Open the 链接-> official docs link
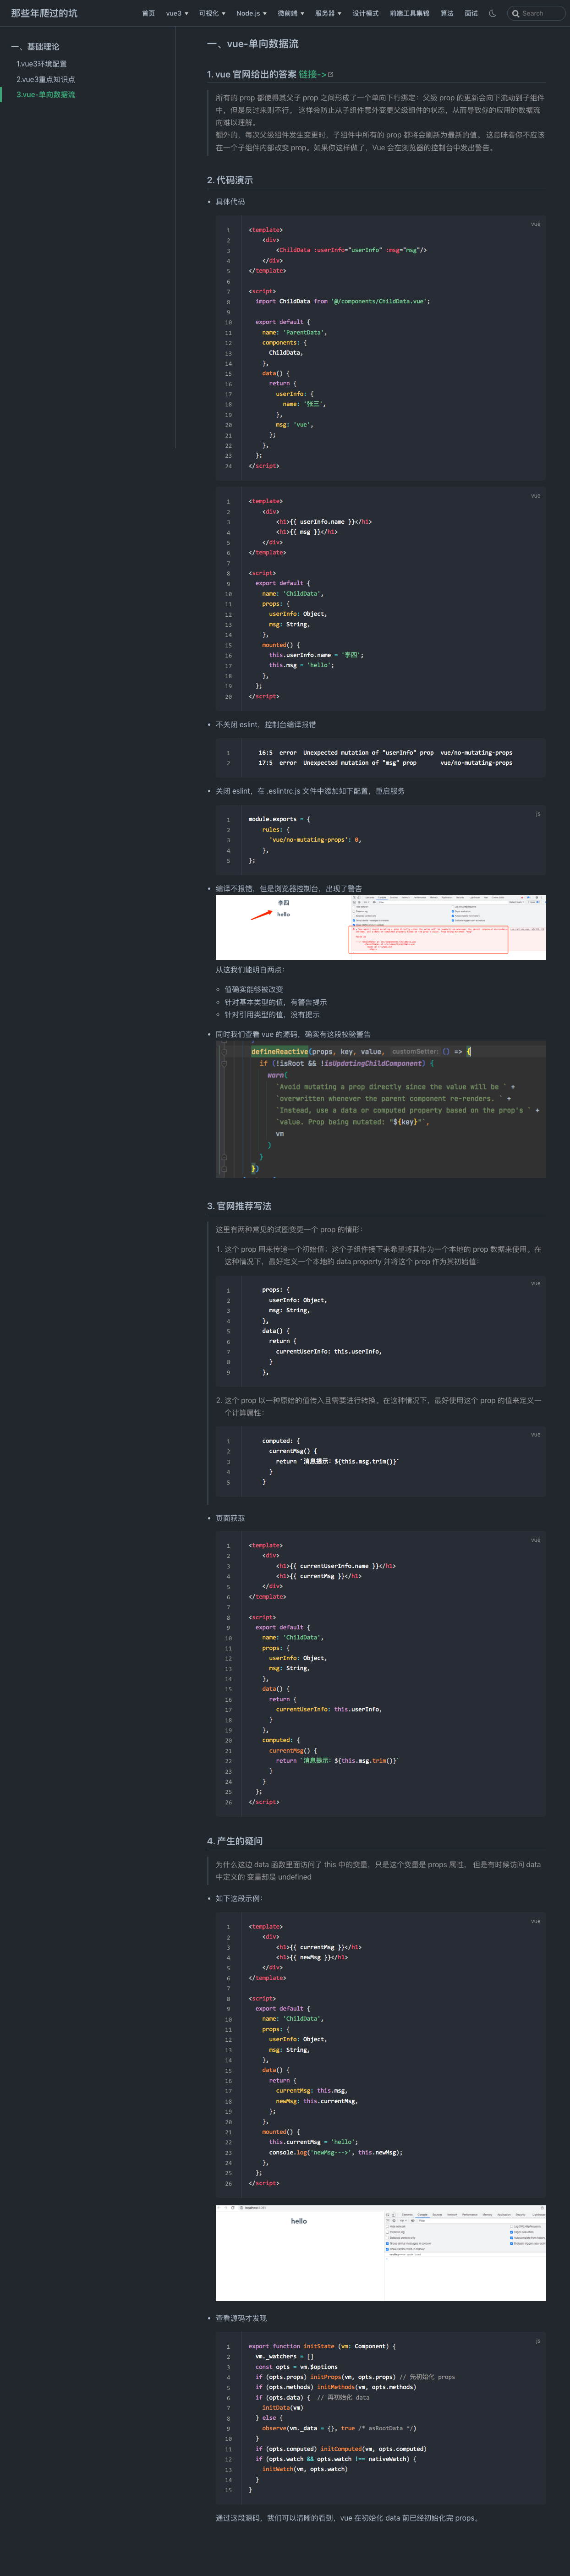 click(312, 74)
